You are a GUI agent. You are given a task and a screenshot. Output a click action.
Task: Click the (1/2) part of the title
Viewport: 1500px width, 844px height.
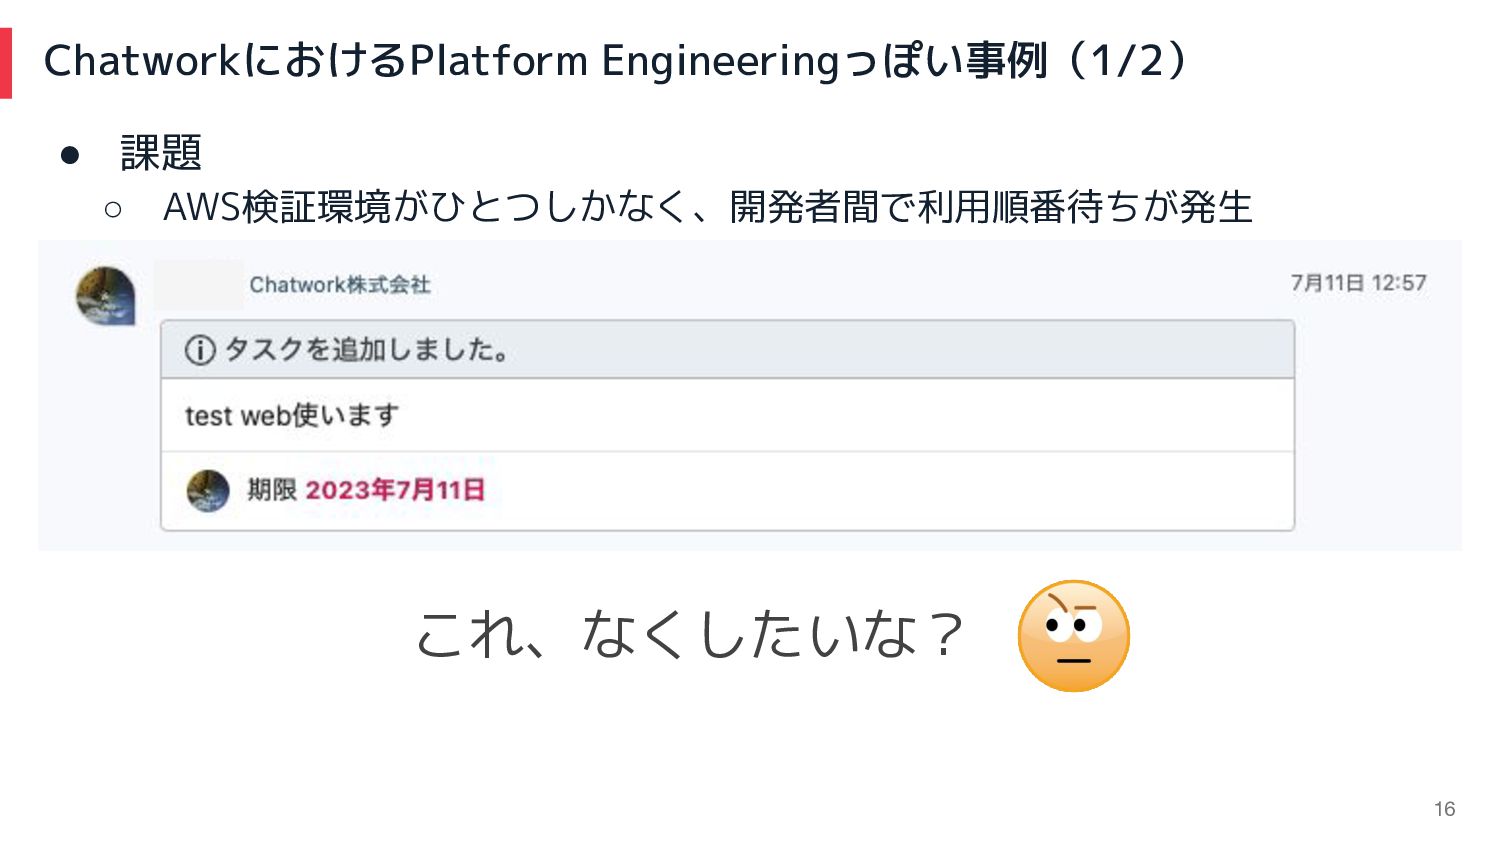click(x=1127, y=61)
